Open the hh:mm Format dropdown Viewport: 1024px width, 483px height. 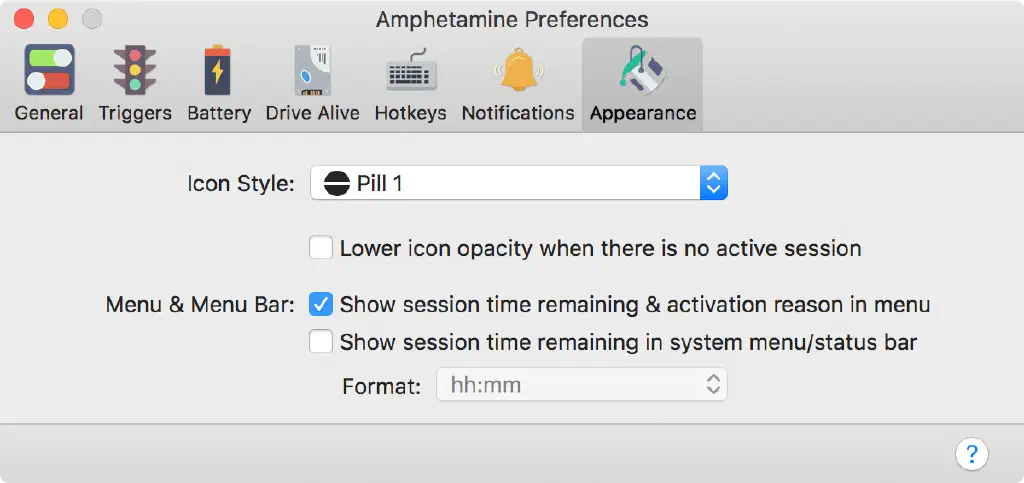pyautogui.click(x=581, y=385)
